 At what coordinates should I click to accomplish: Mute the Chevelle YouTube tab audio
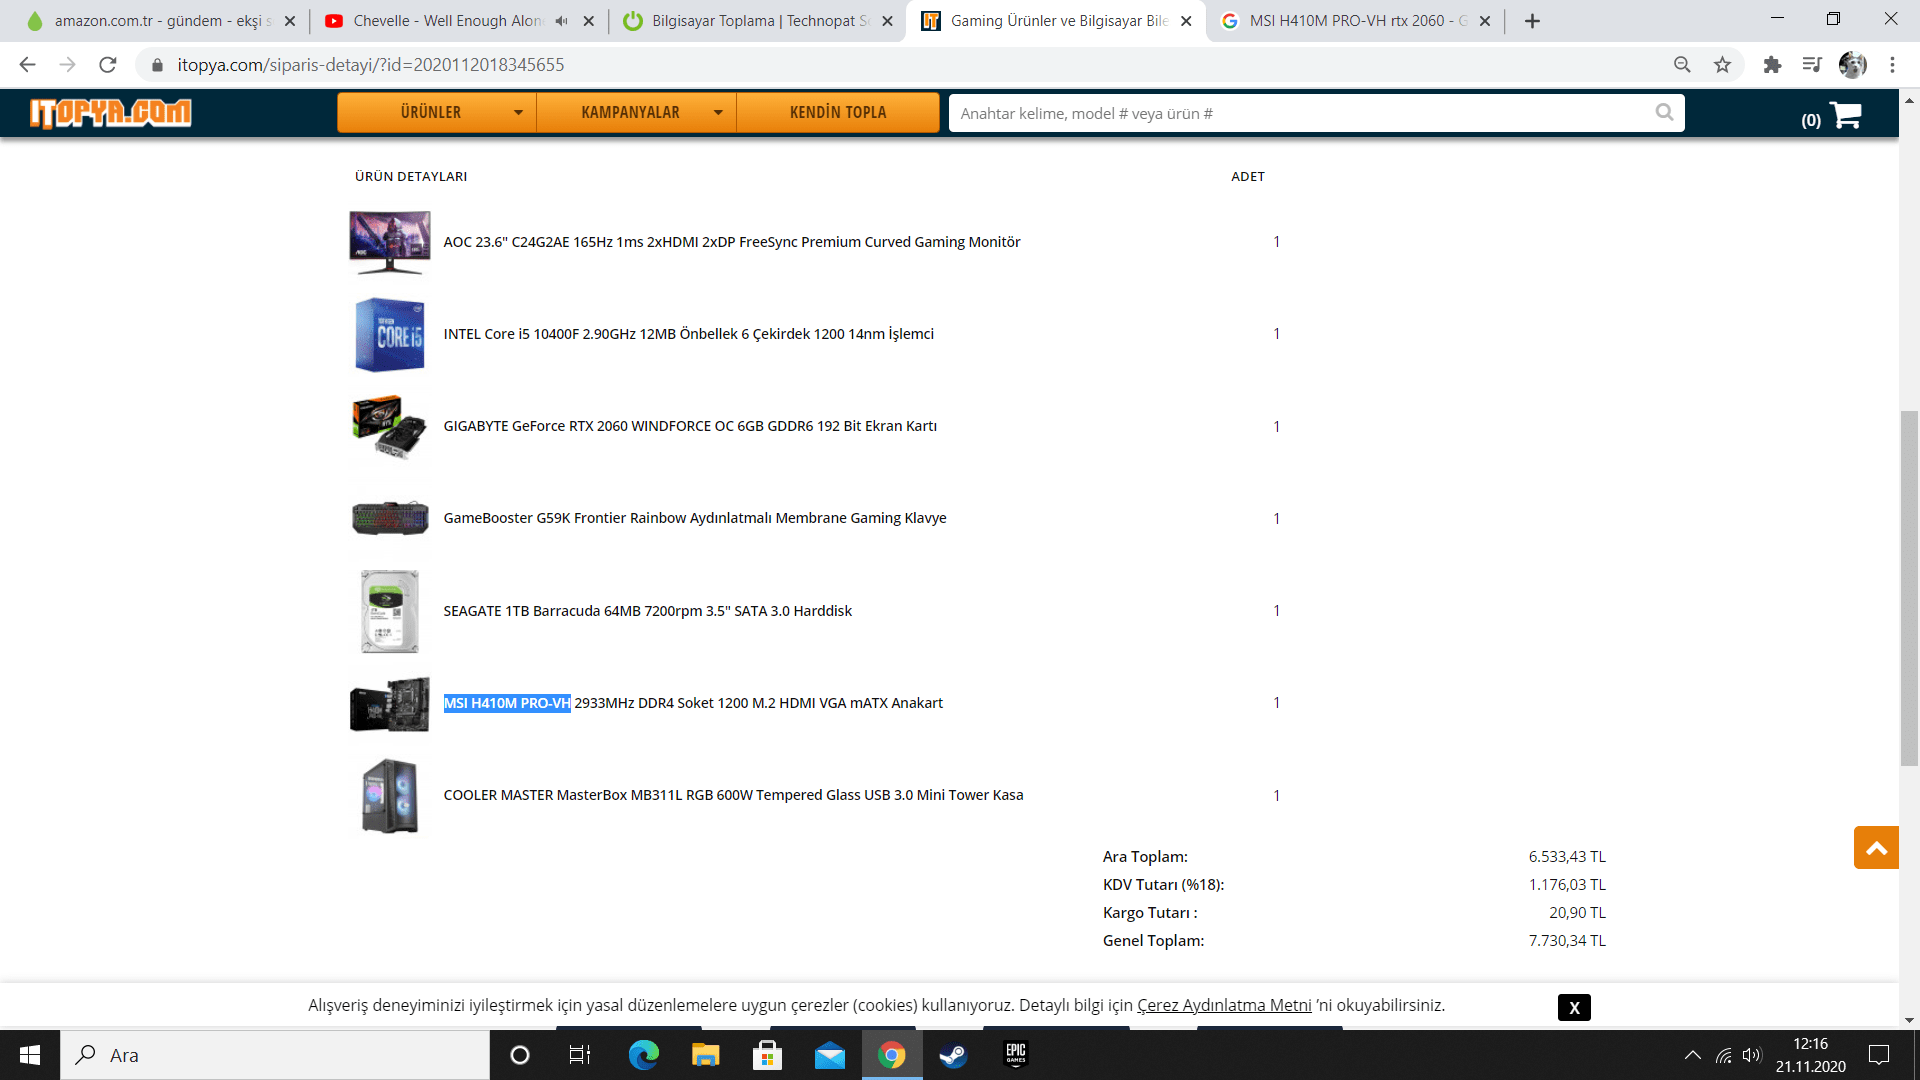[x=562, y=21]
